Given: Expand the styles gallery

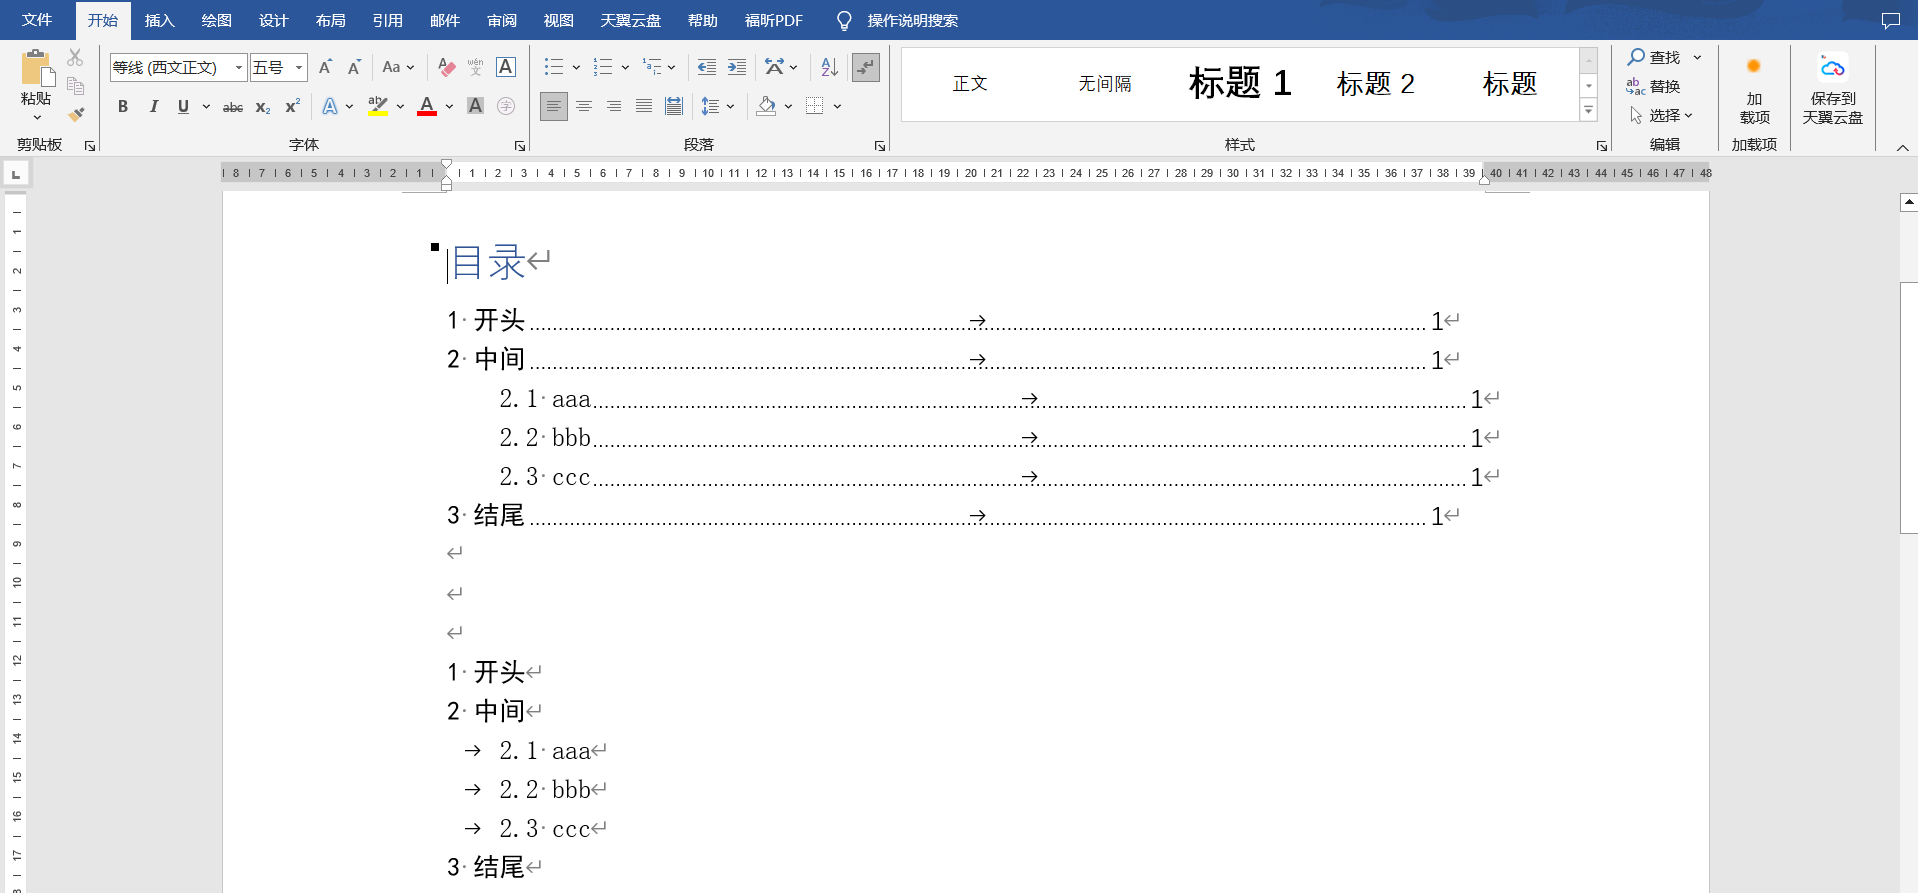Looking at the screenshot, I should pyautogui.click(x=1588, y=111).
